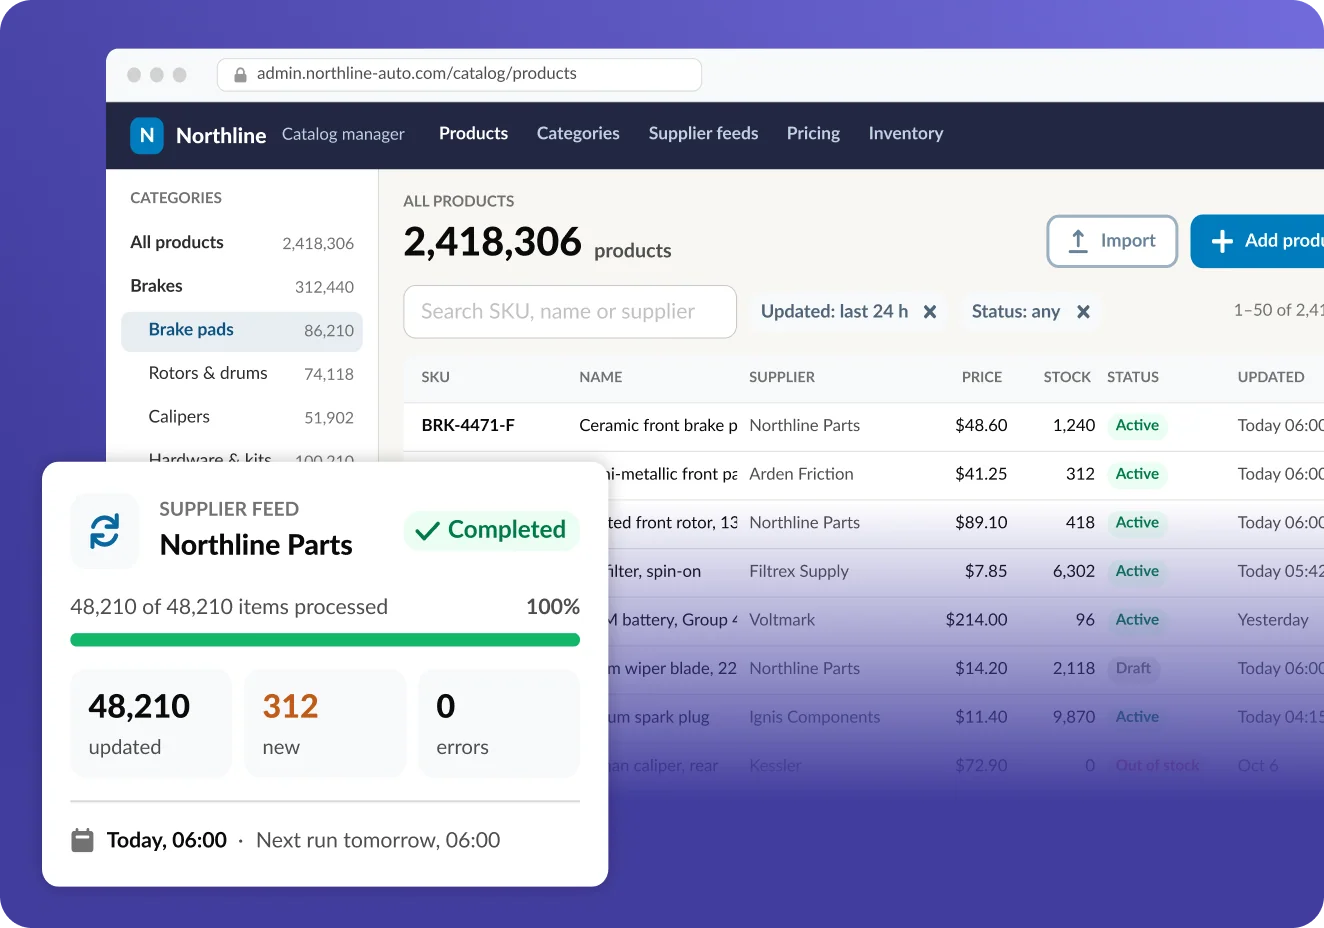Select Rotors & drums subcategory
Viewport: 1324px width, 928px height.
(242, 374)
